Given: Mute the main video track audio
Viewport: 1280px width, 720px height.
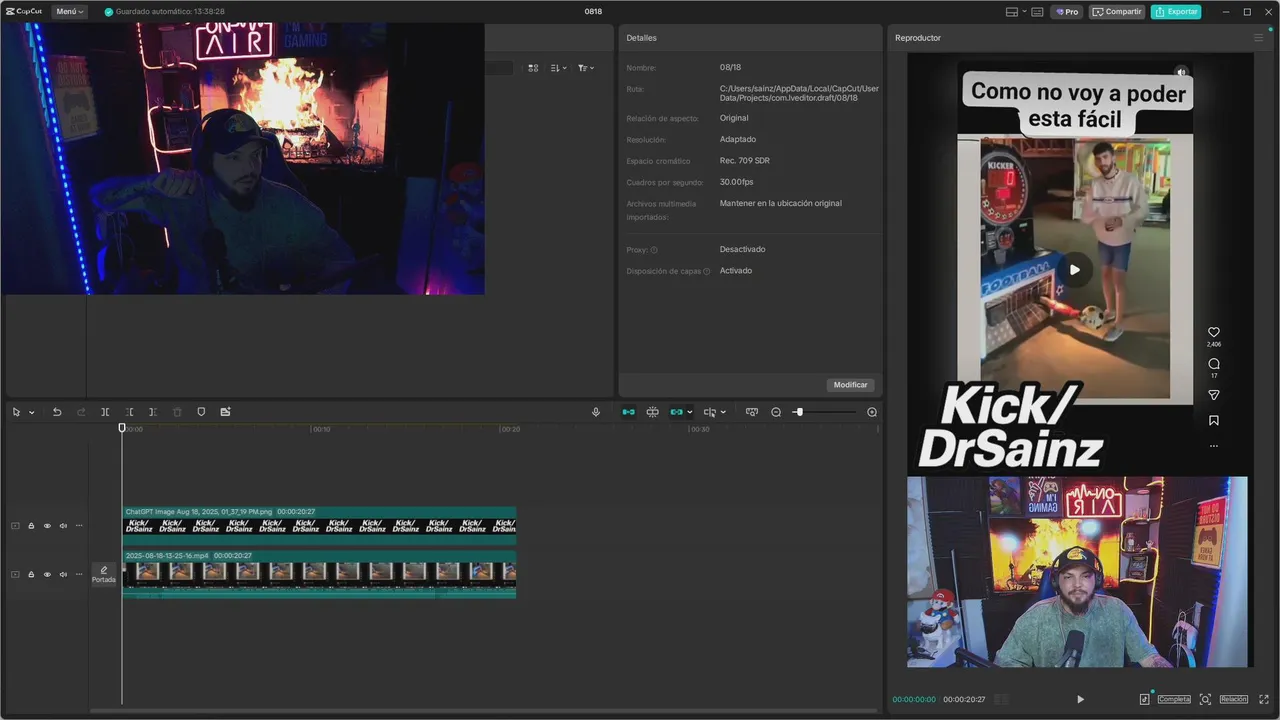Looking at the screenshot, I should tap(63, 574).
